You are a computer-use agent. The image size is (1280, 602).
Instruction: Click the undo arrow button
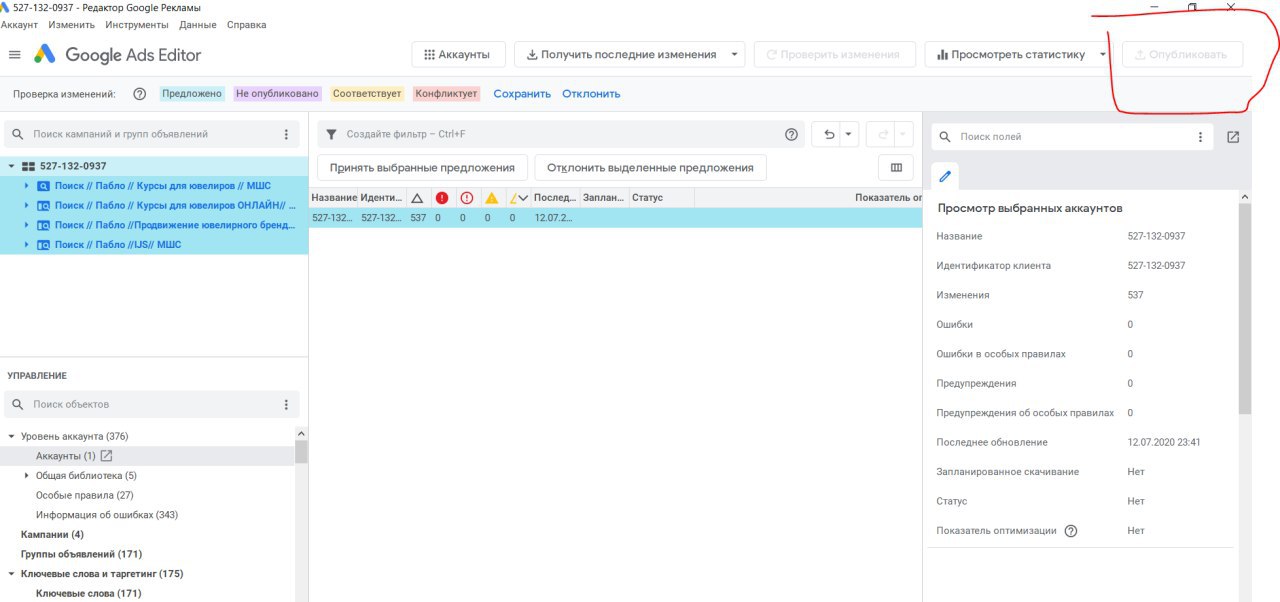click(829, 134)
